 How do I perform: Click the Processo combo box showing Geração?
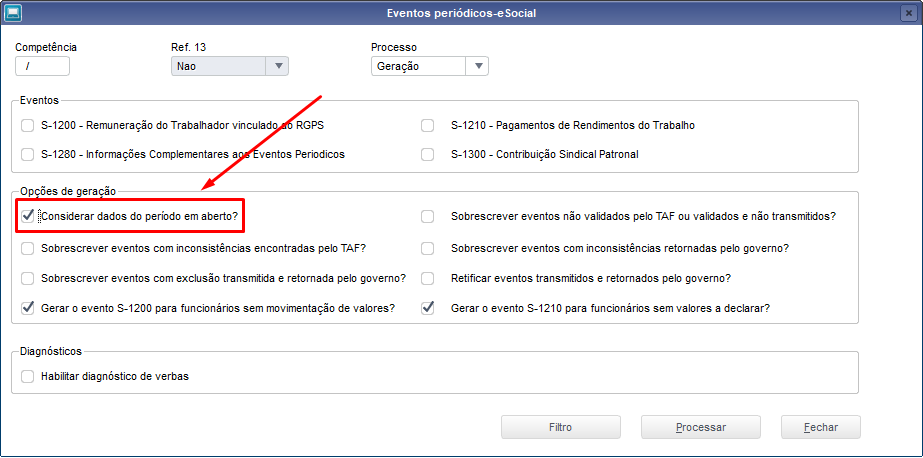tap(430, 66)
